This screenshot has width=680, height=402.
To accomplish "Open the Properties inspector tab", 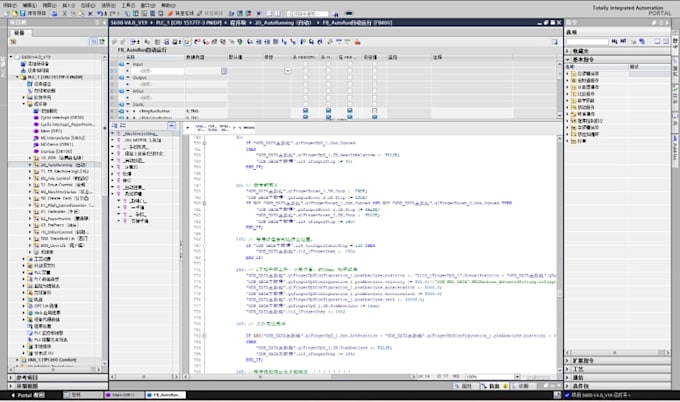I will (466, 386).
